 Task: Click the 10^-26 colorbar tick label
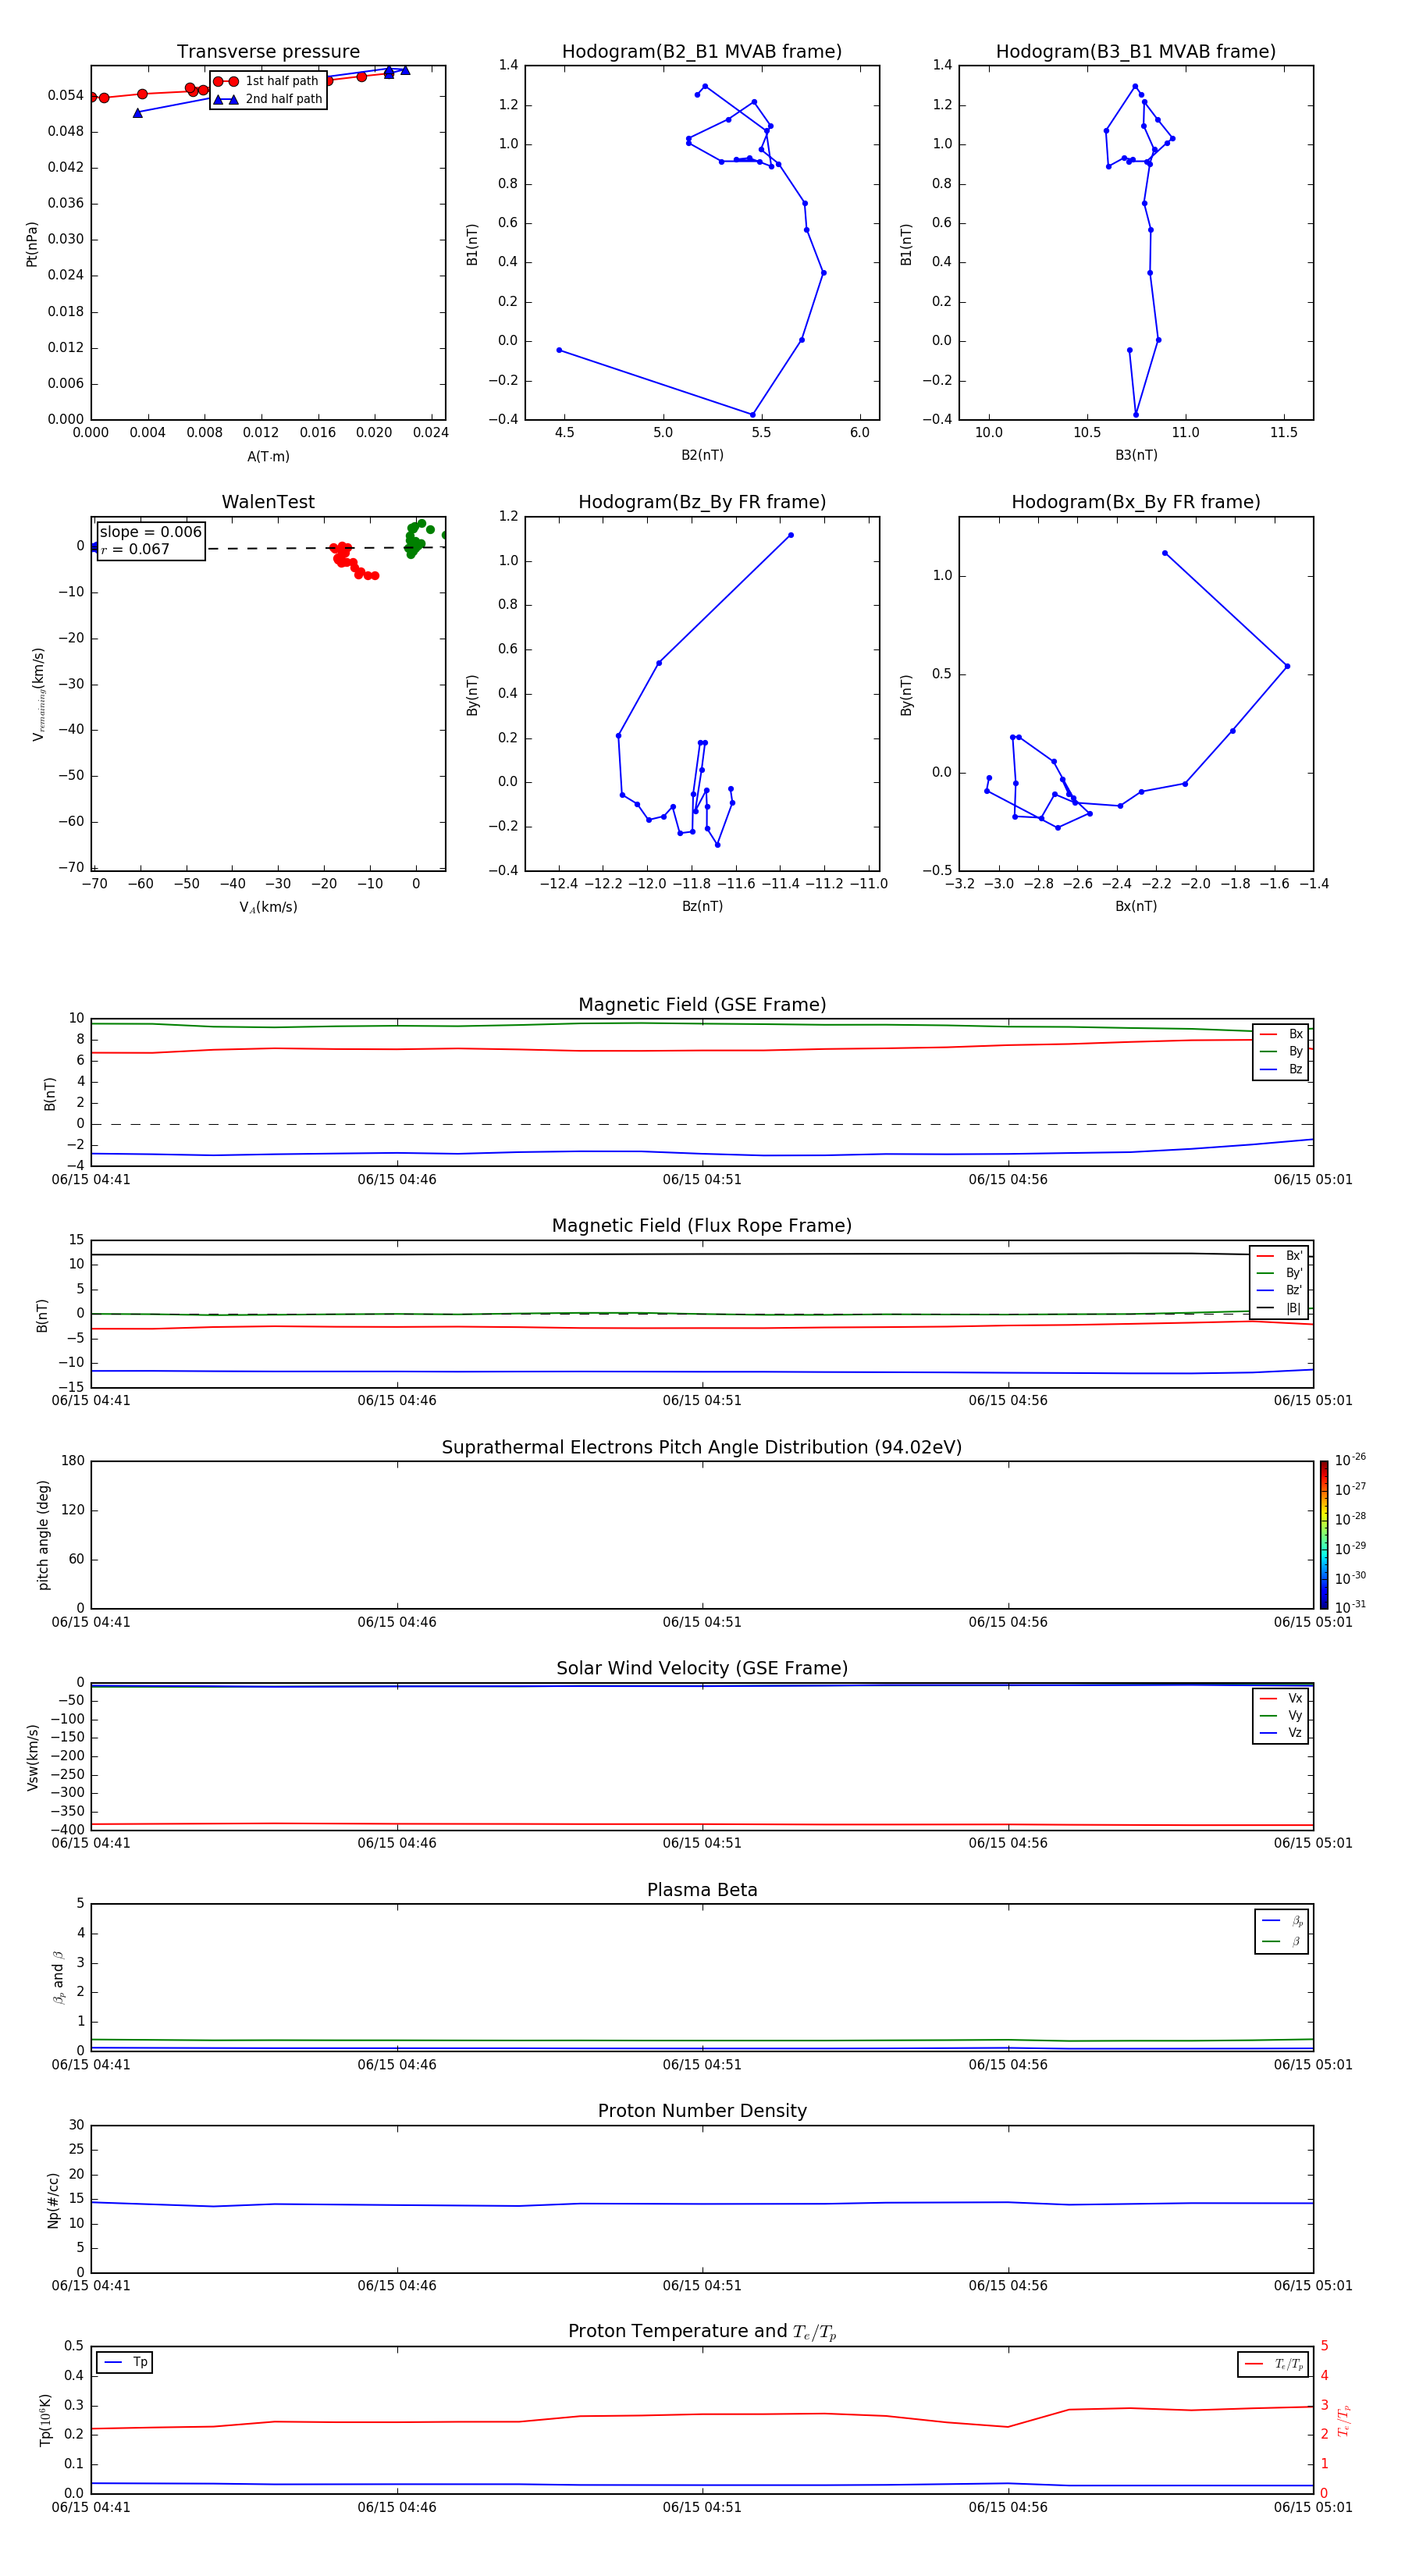(1350, 1460)
